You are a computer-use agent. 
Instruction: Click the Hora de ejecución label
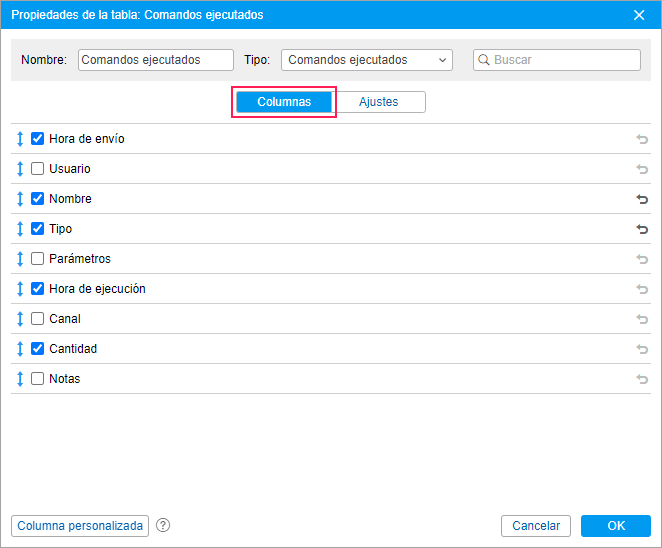pyautogui.click(x=98, y=289)
